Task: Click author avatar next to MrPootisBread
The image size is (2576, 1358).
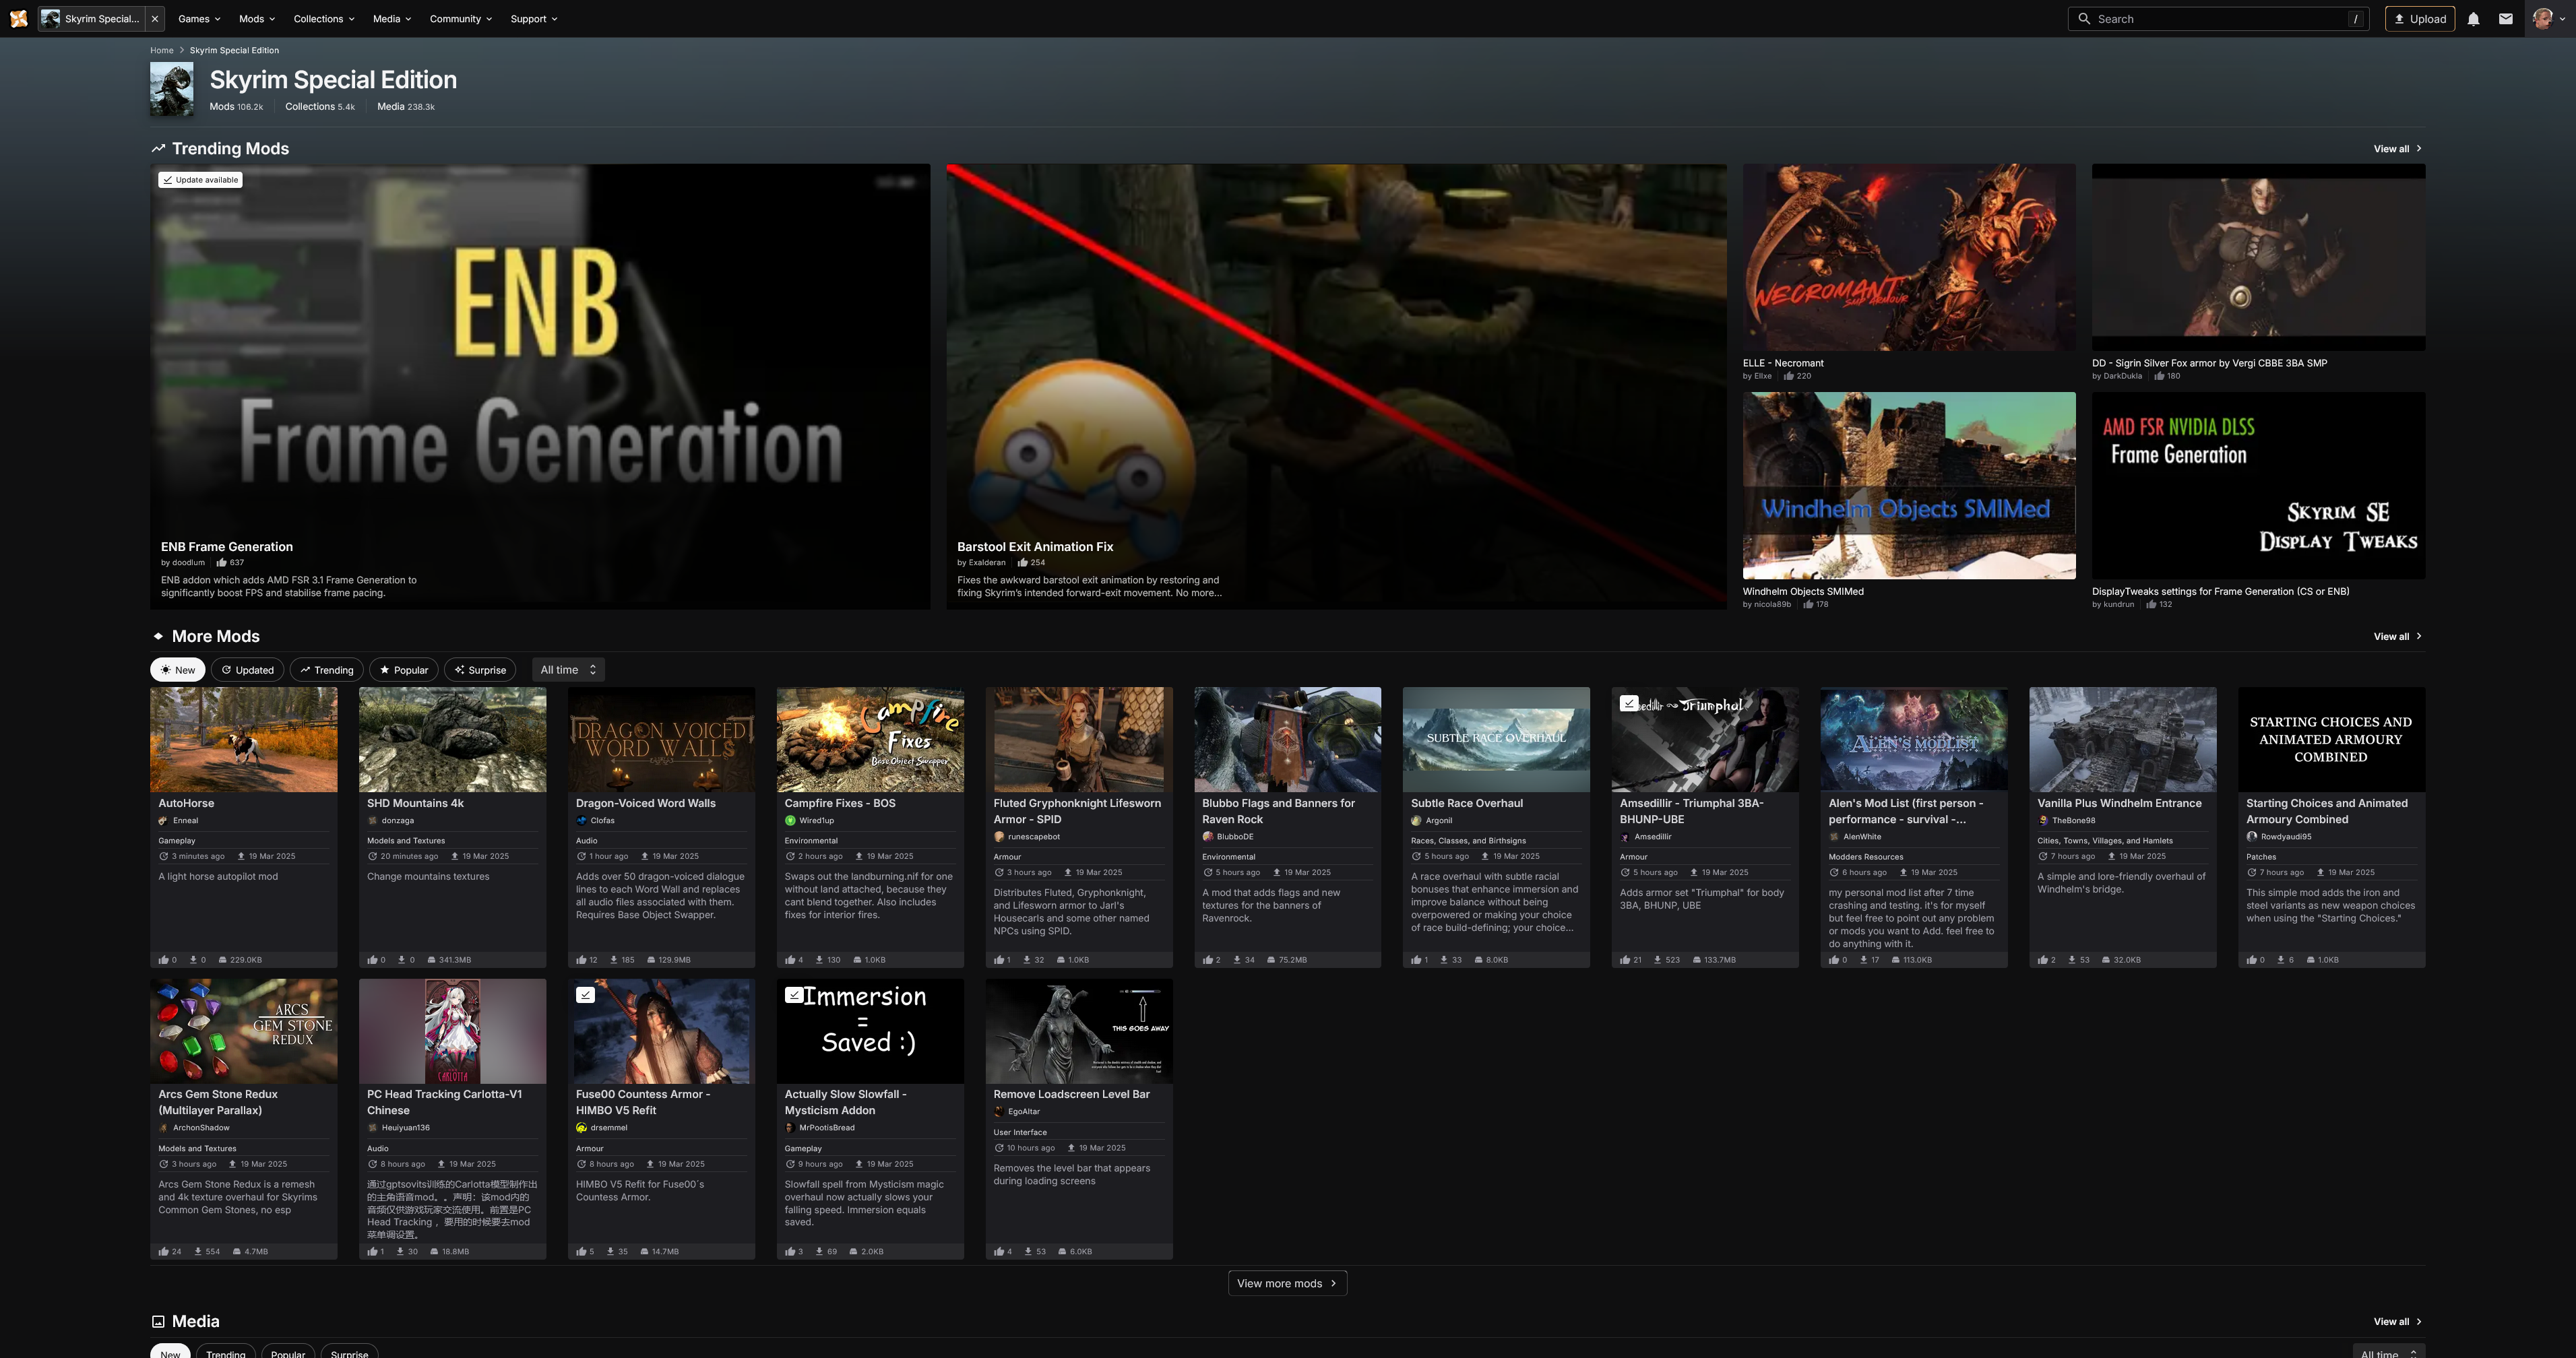Action: (790, 1128)
